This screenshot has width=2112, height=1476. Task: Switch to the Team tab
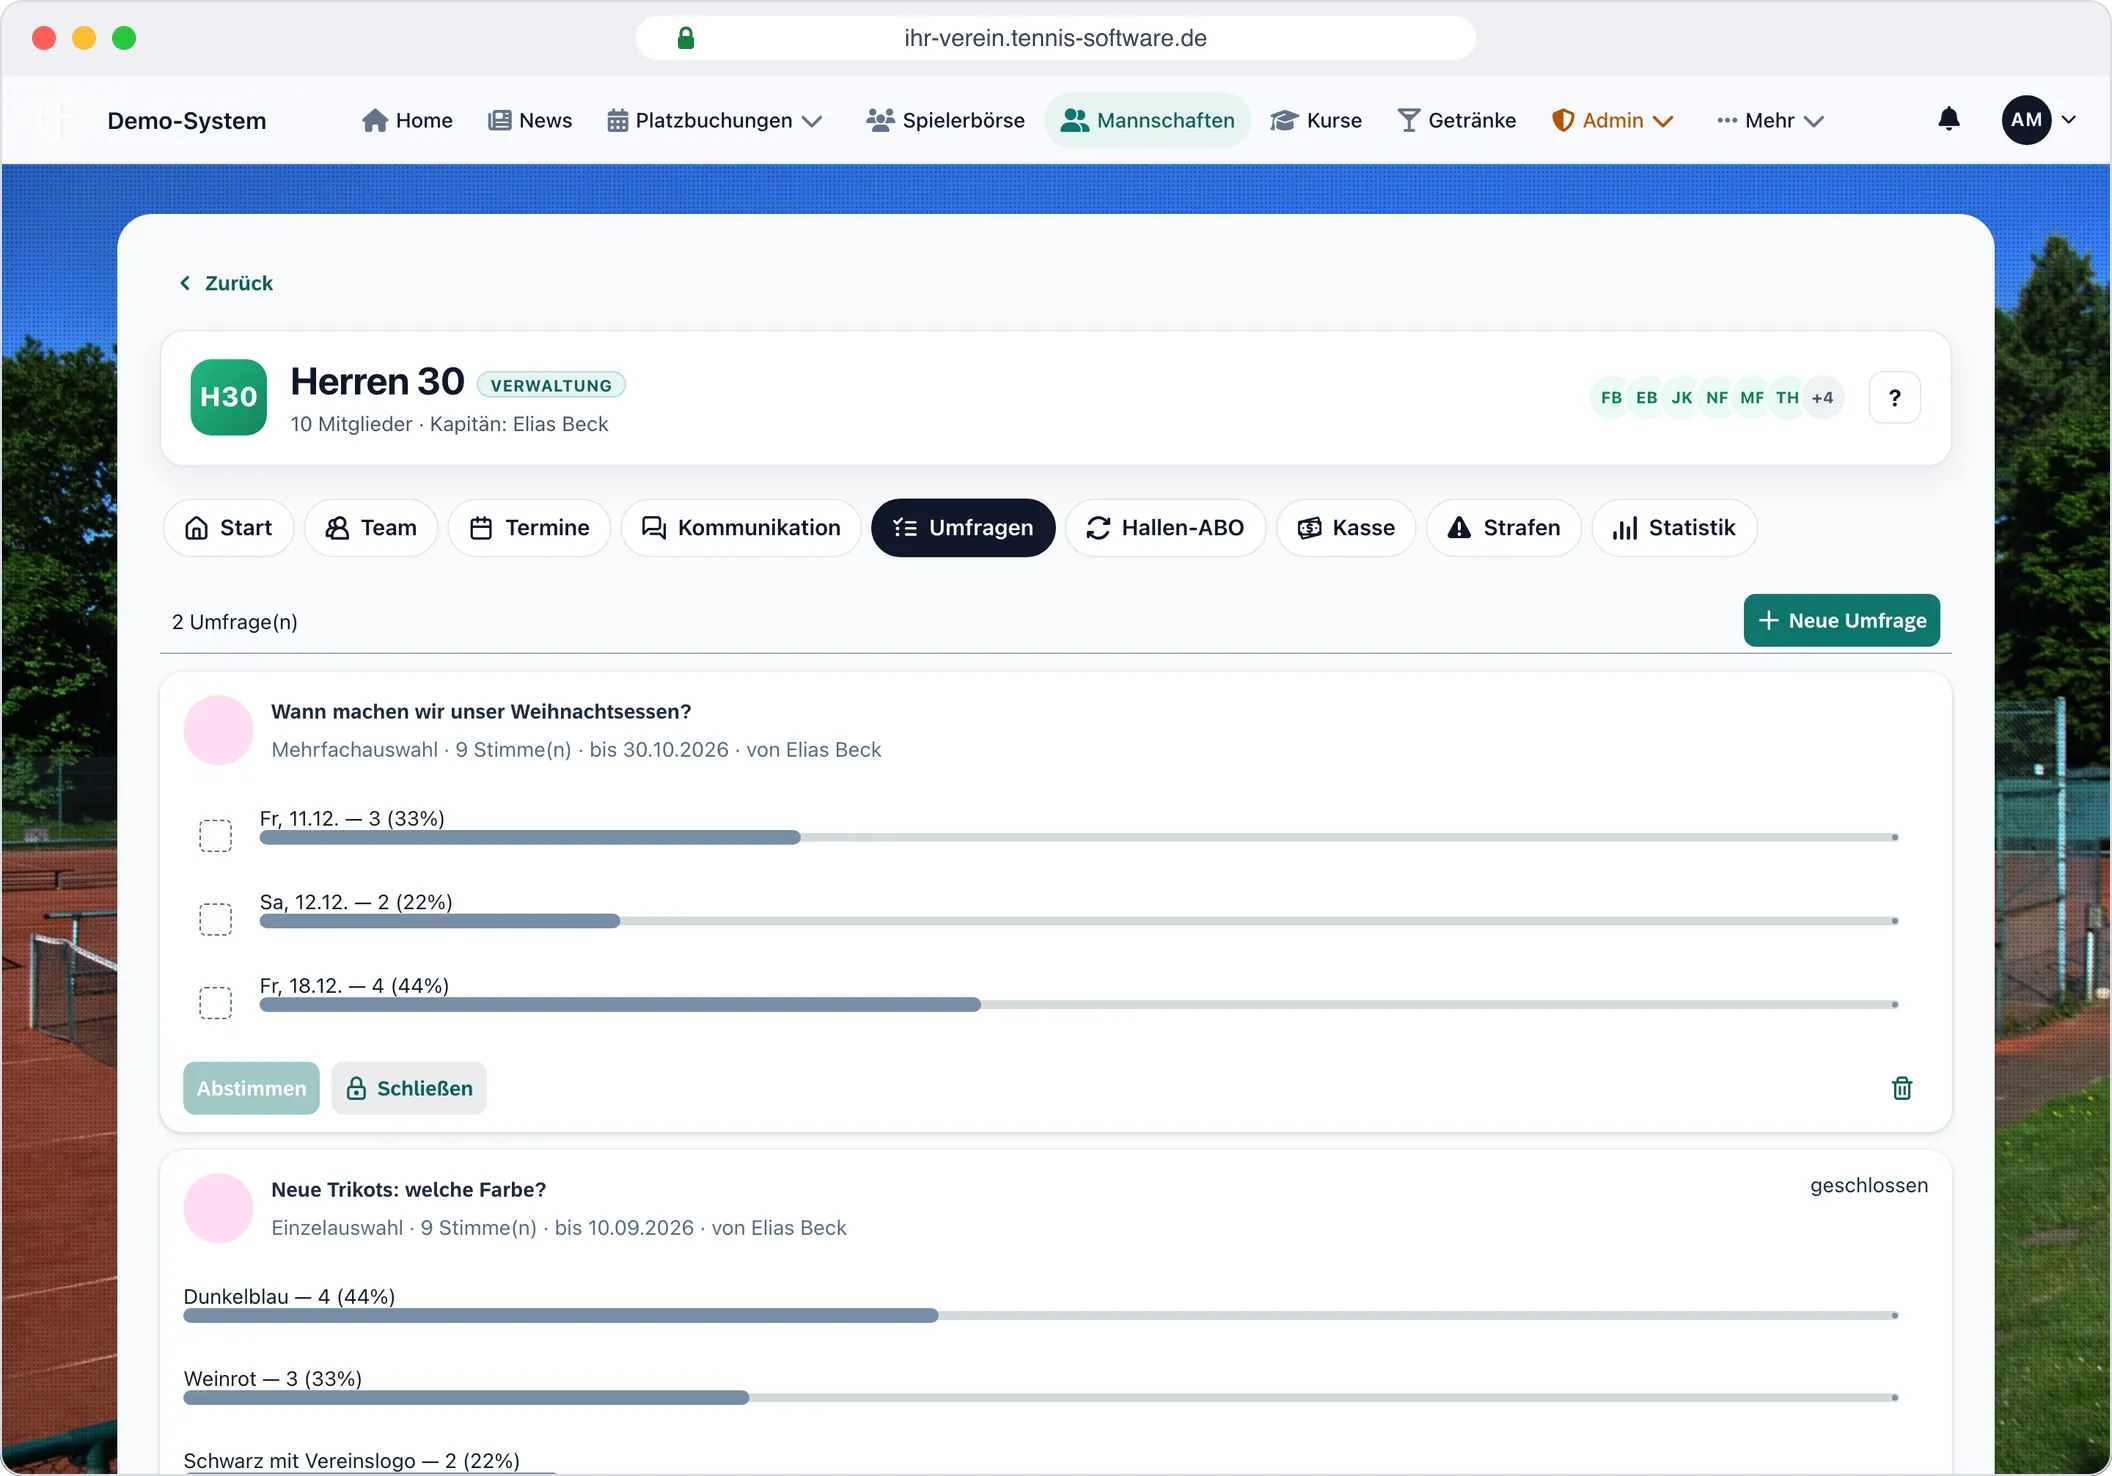[371, 528]
